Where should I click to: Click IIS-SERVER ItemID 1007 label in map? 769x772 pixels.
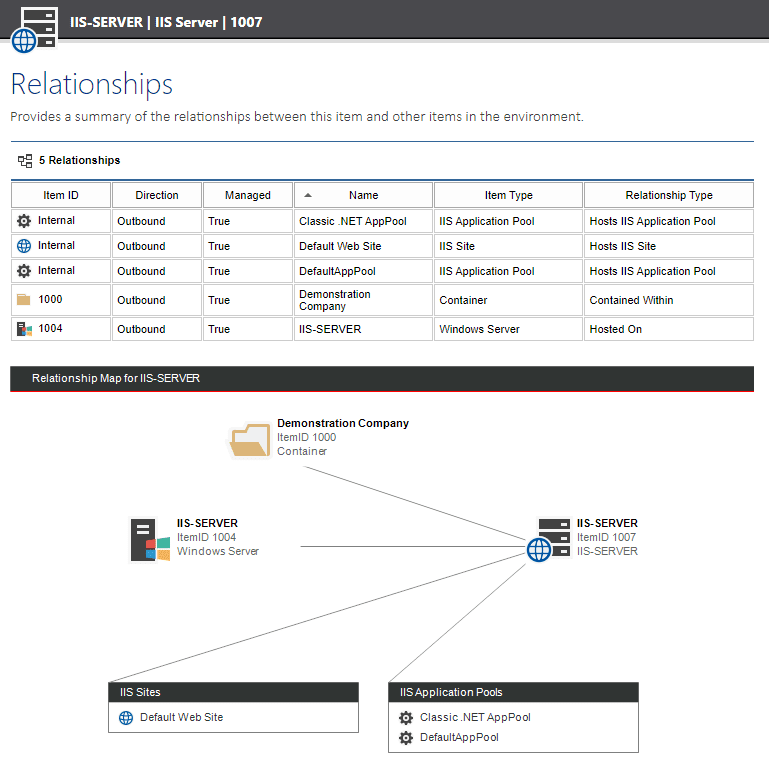(607, 523)
